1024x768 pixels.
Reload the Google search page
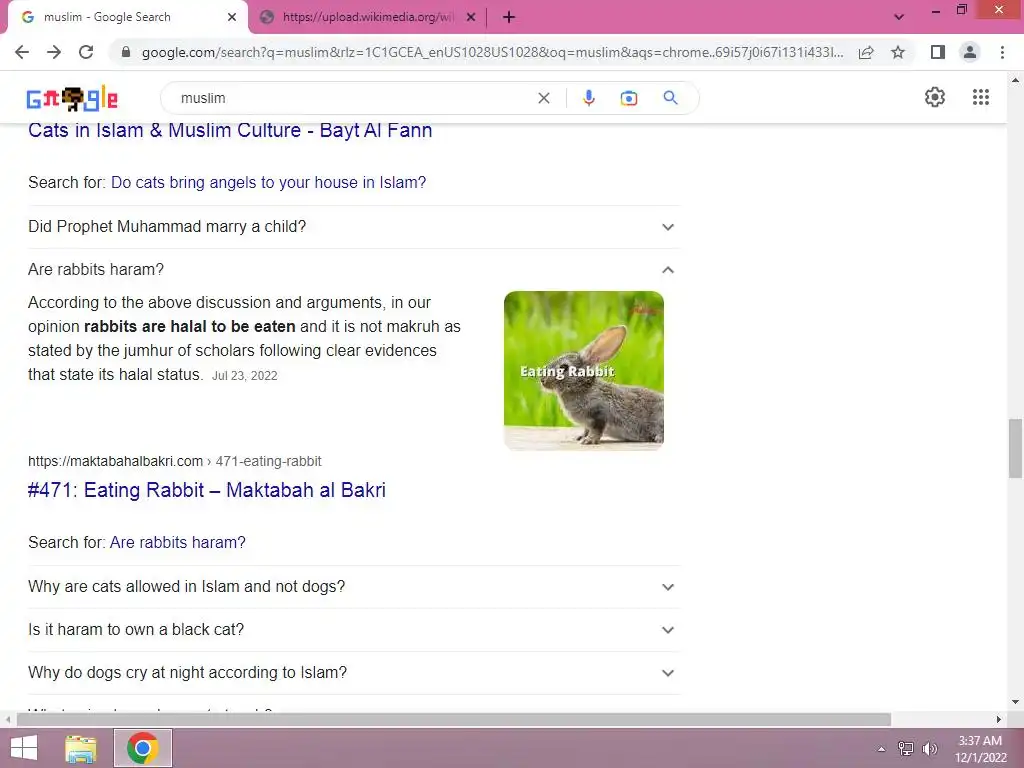[x=86, y=52]
